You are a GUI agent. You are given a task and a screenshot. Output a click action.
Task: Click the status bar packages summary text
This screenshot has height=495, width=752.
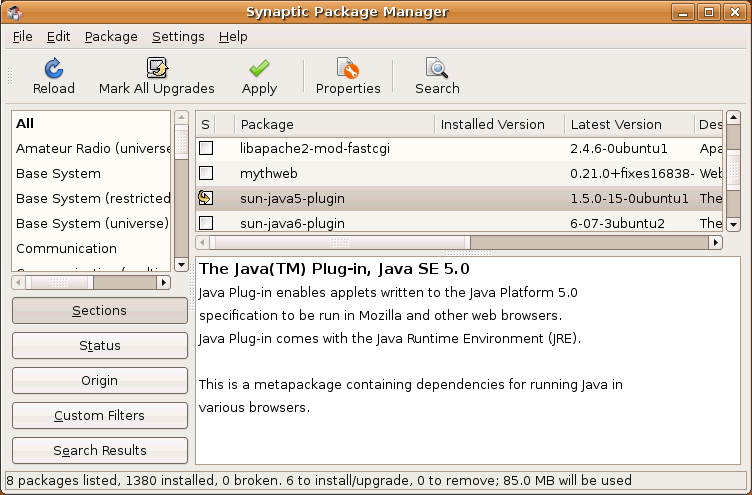[319, 480]
